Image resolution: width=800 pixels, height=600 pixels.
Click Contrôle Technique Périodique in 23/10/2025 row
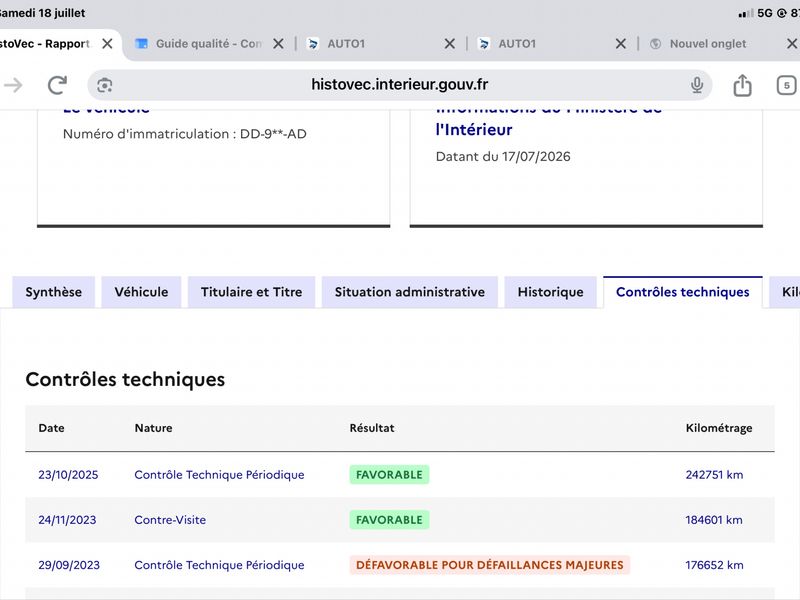pyautogui.click(x=219, y=475)
